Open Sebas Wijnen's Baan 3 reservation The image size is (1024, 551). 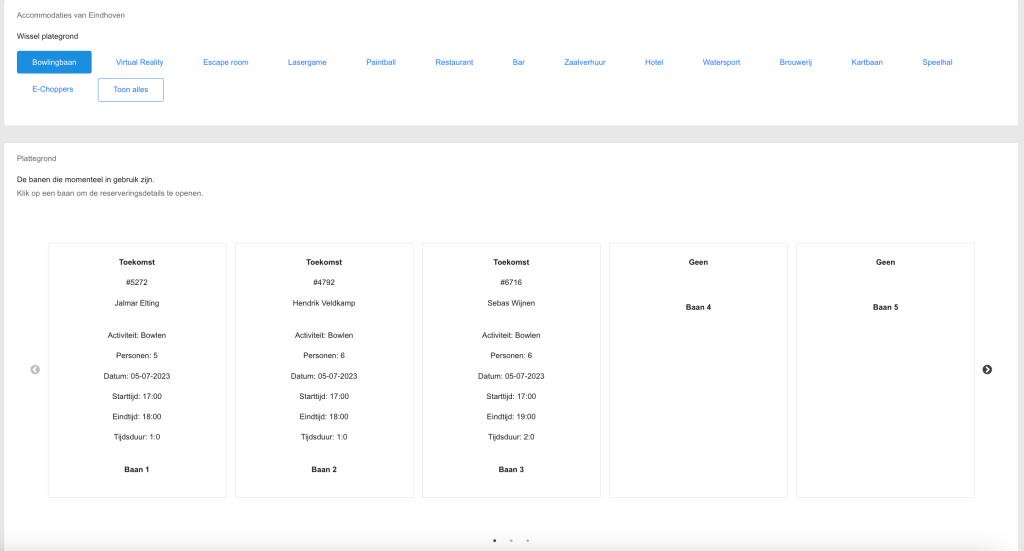pyautogui.click(x=511, y=370)
